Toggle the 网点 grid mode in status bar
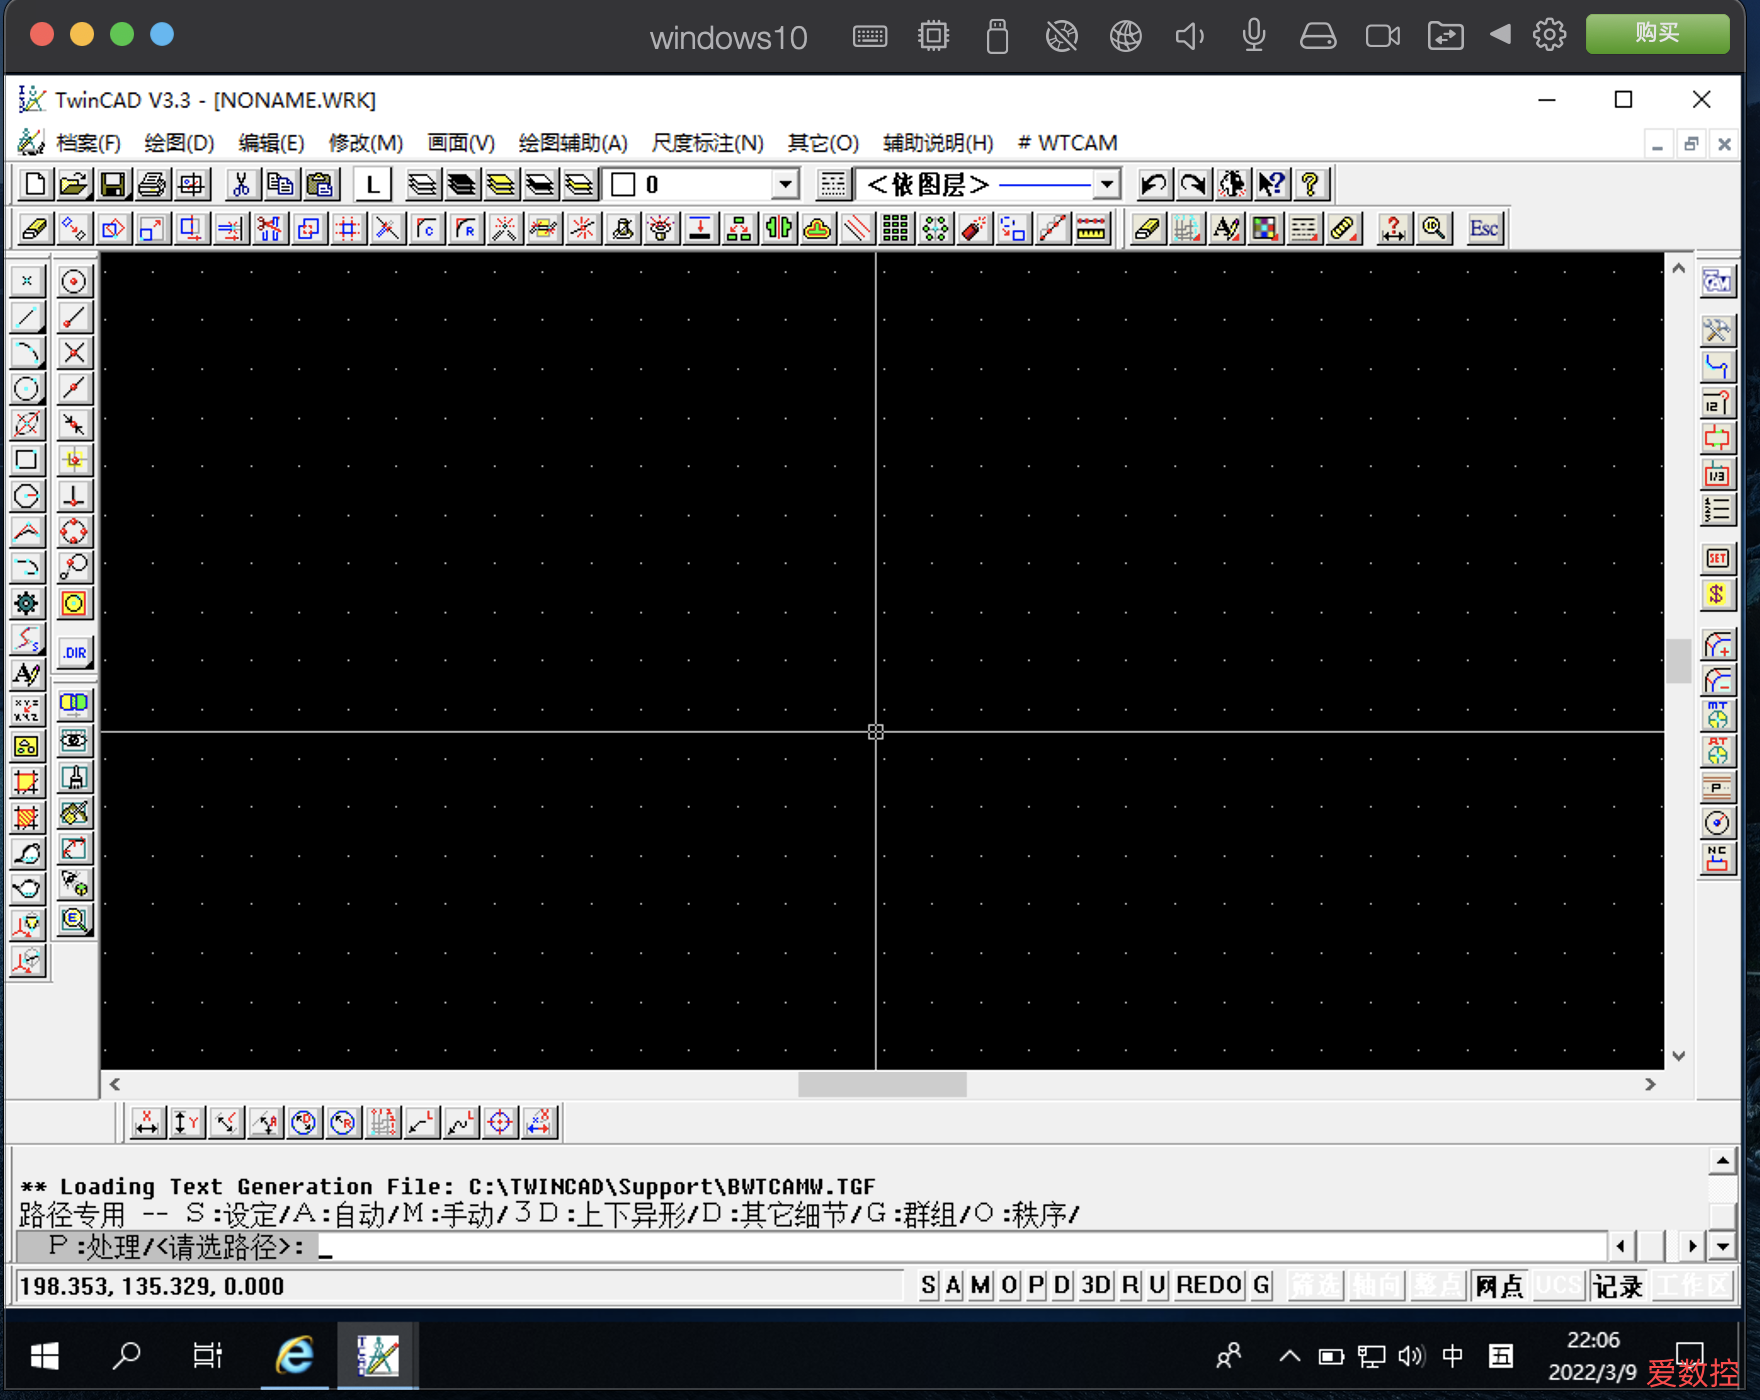The width and height of the screenshot is (1760, 1400). (x=1498, y=1286)
